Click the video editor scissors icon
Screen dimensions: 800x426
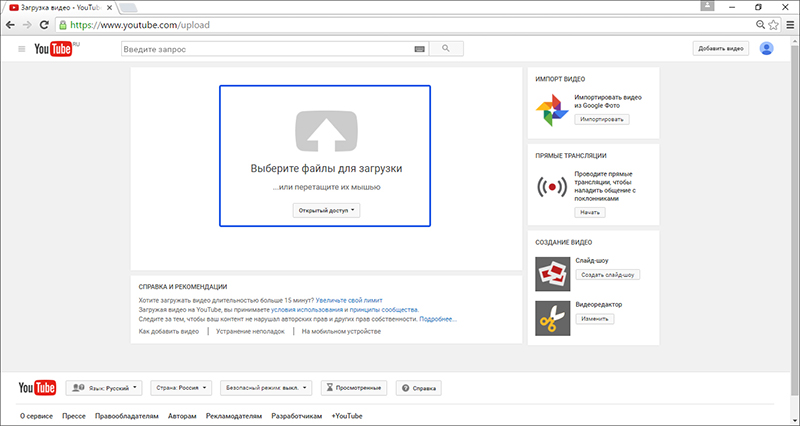550,316
